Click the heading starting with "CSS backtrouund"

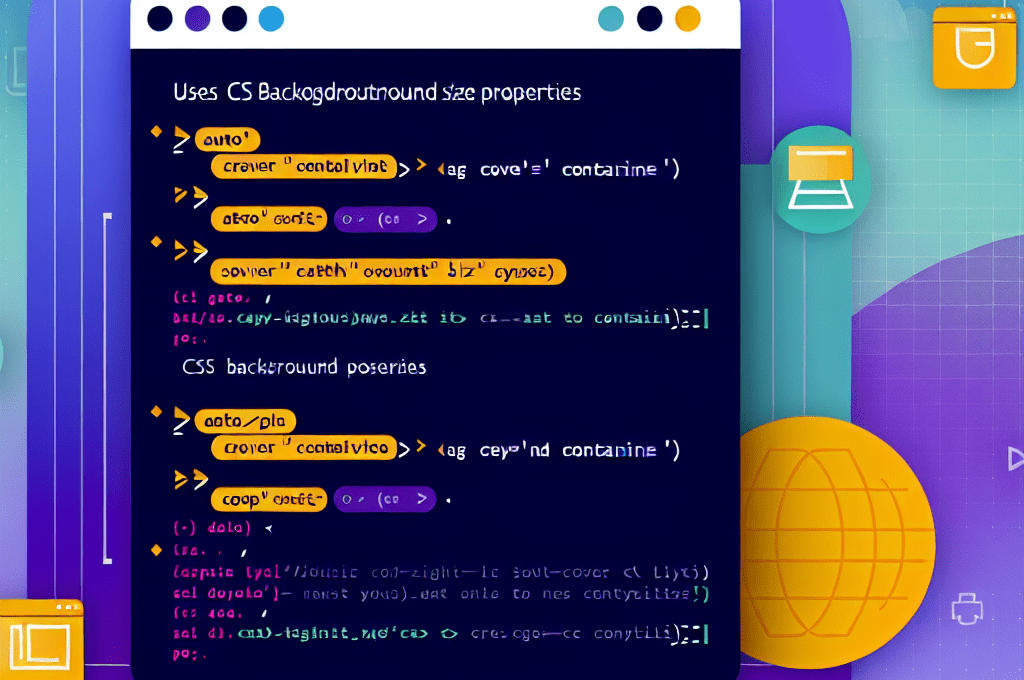[x=304, y=367]
